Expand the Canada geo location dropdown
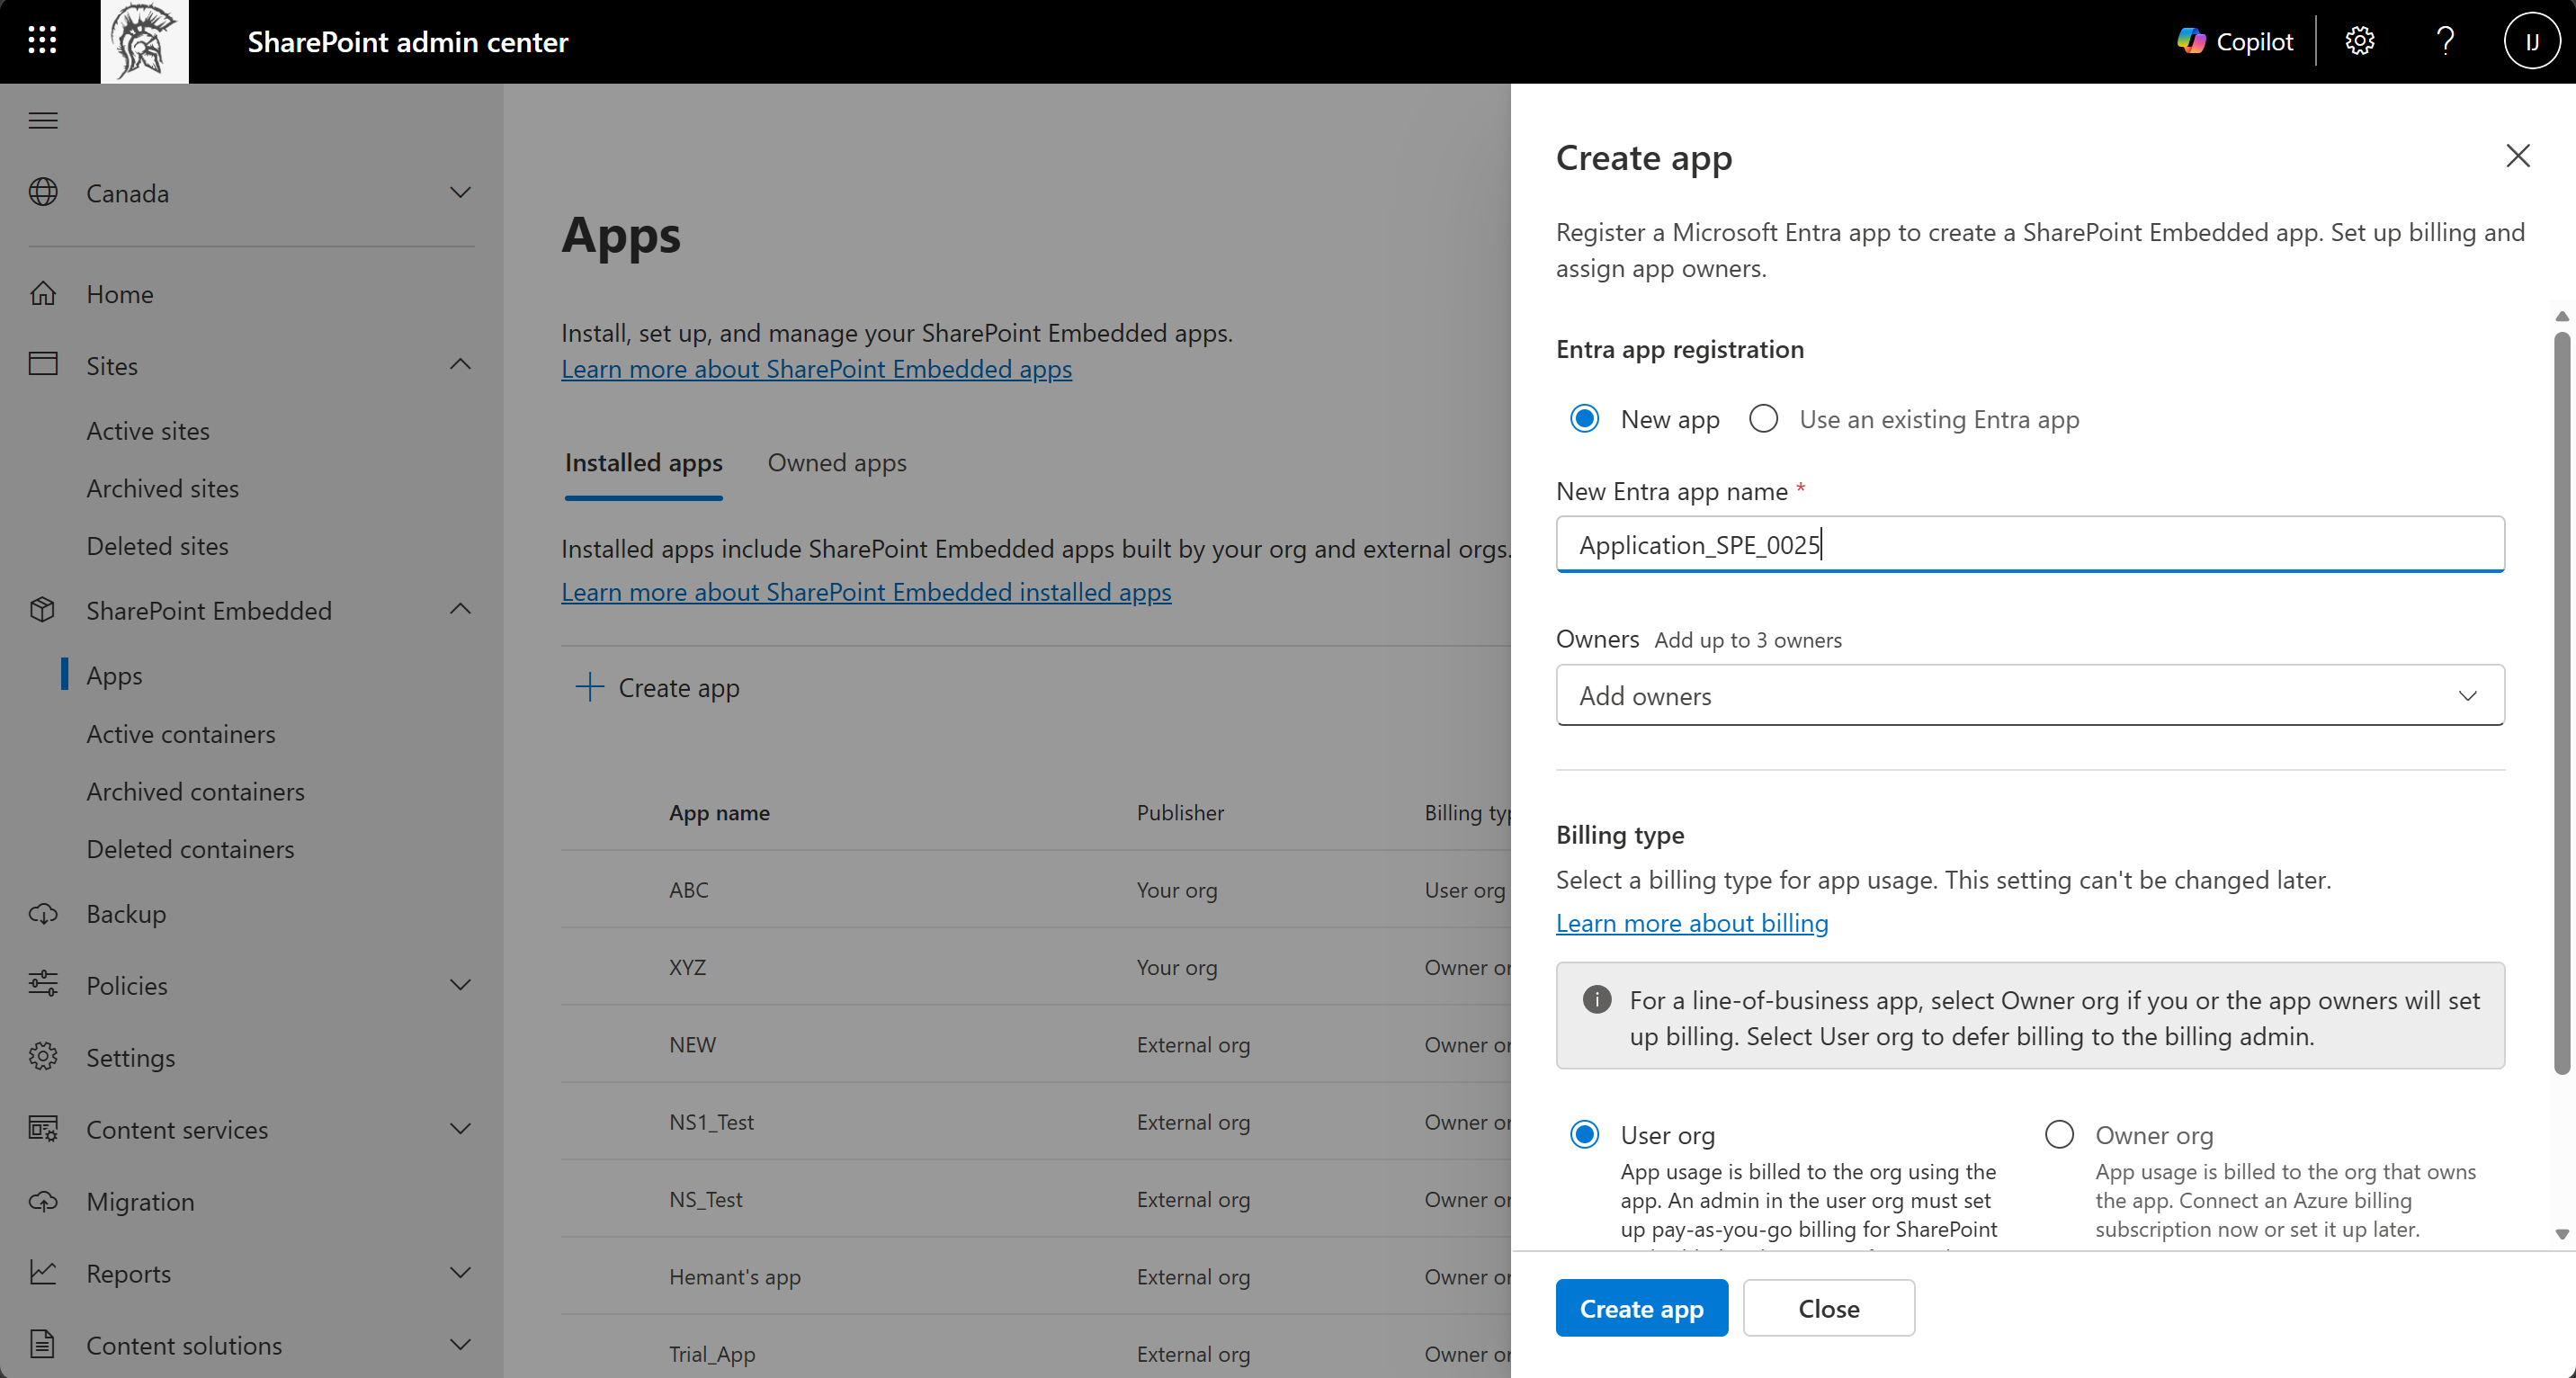 [460, 192]
